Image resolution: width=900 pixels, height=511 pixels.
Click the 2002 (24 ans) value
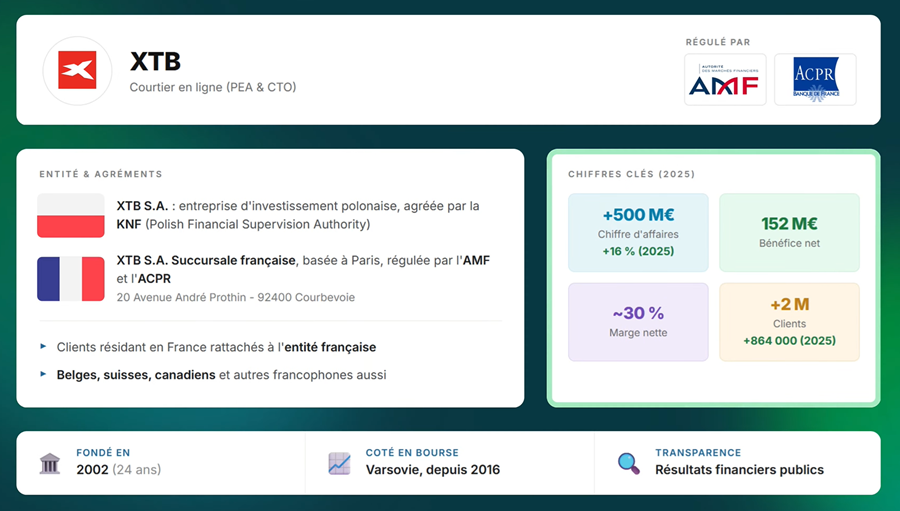pos(119,470)
